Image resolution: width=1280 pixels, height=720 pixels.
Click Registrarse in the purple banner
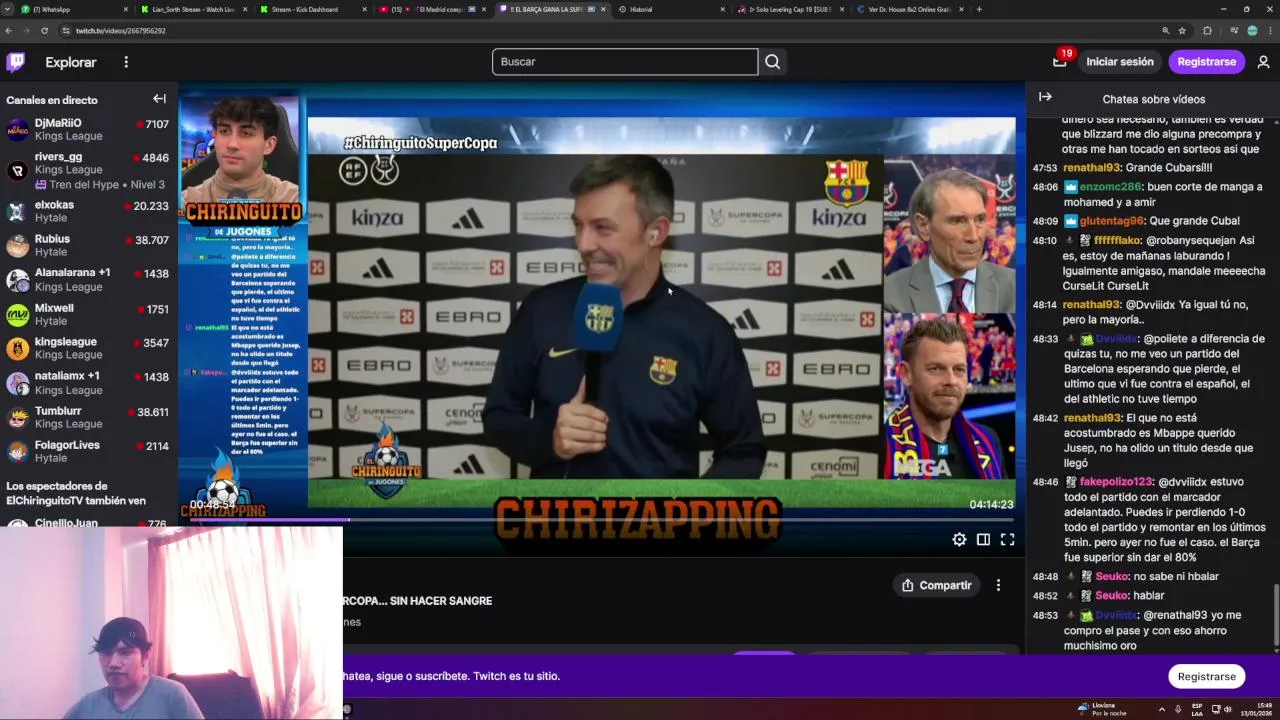coord(1206,676)
